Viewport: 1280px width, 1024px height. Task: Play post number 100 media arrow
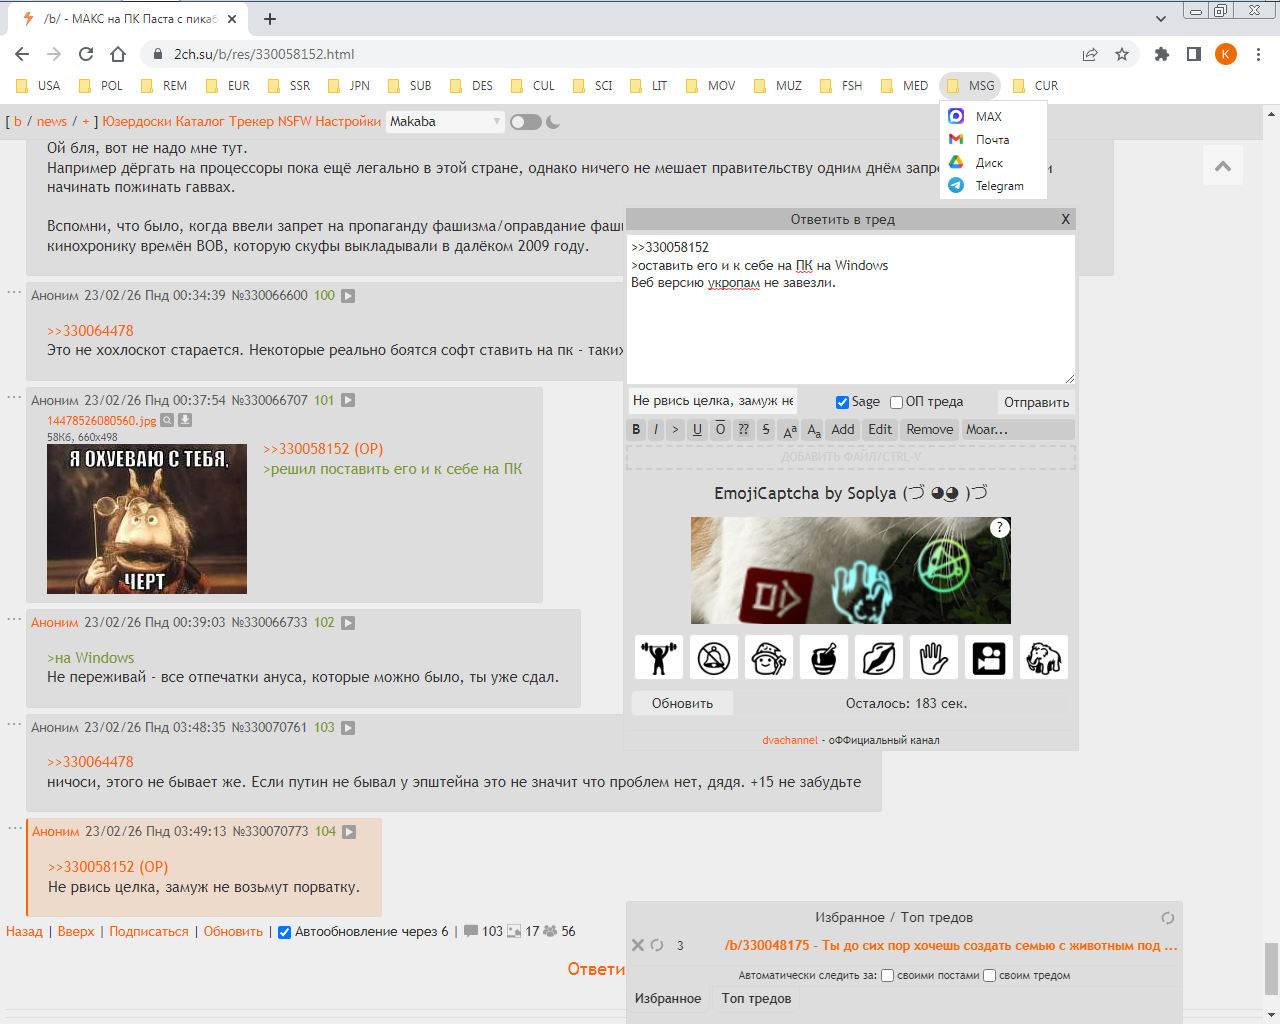(x=348, y=296)
